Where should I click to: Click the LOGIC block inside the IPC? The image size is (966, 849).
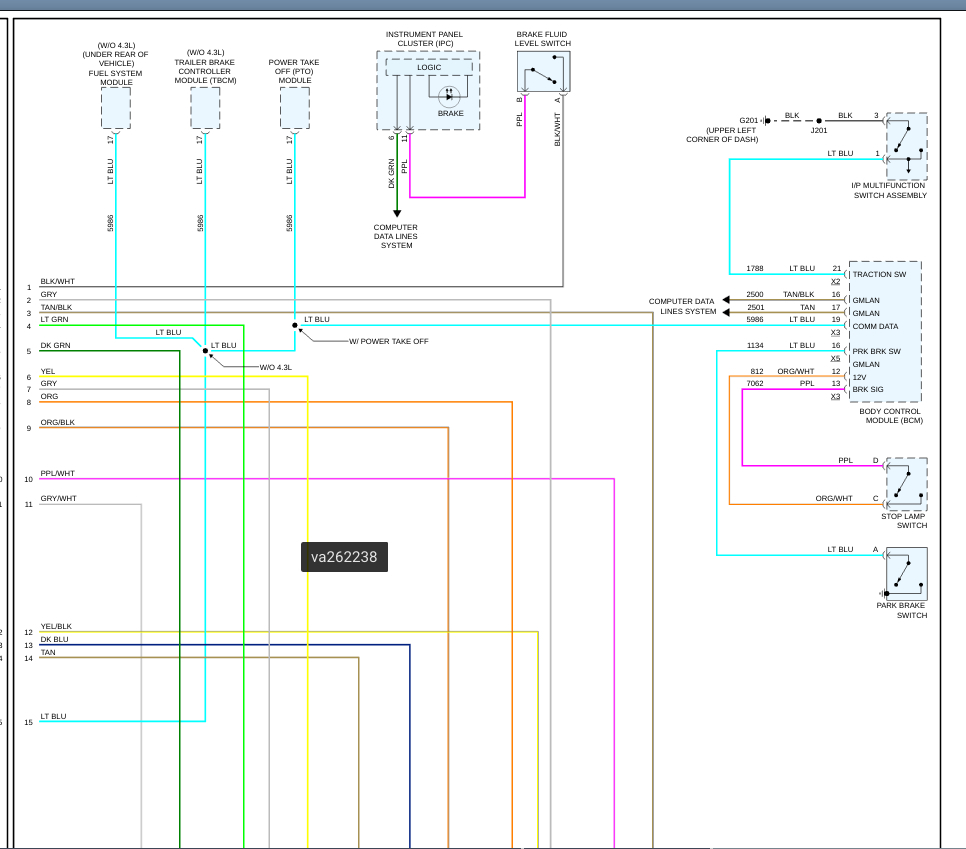[x=429, y=68]
